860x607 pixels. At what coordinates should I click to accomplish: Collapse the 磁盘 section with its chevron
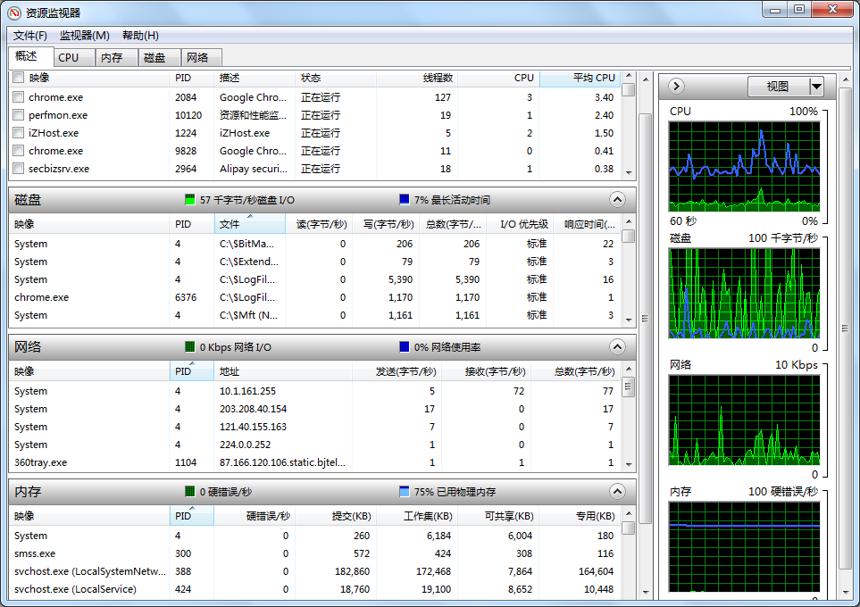pyautogui.click(x=617, y=200)
